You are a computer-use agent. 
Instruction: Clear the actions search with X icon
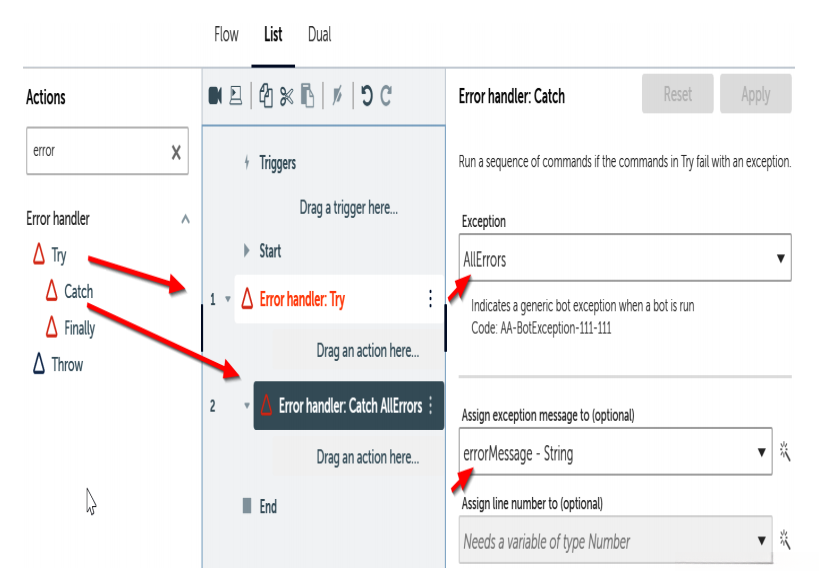click(176, 152)
